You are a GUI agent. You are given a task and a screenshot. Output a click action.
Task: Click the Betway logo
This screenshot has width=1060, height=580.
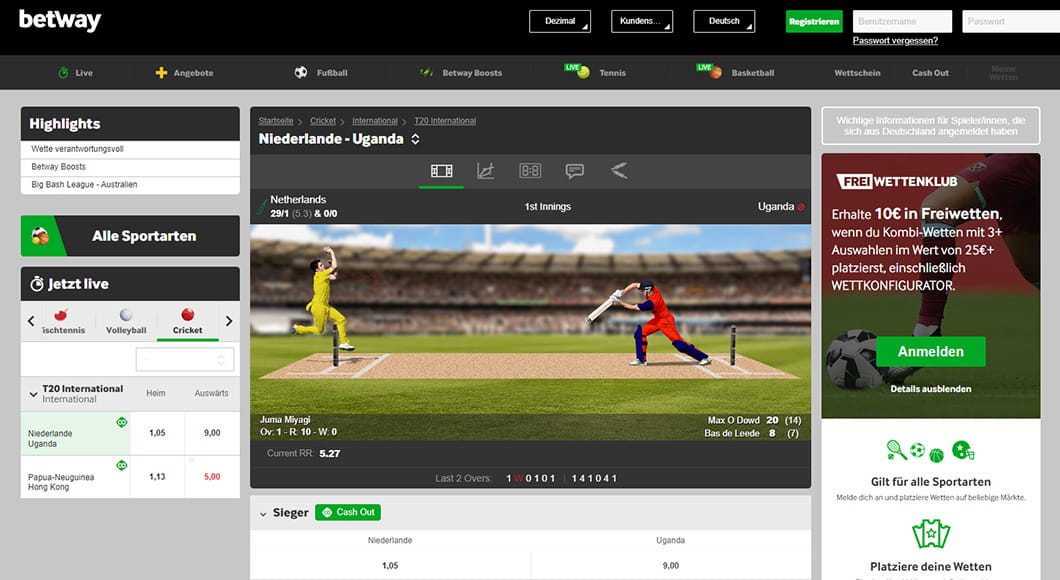tap(59, 20)
